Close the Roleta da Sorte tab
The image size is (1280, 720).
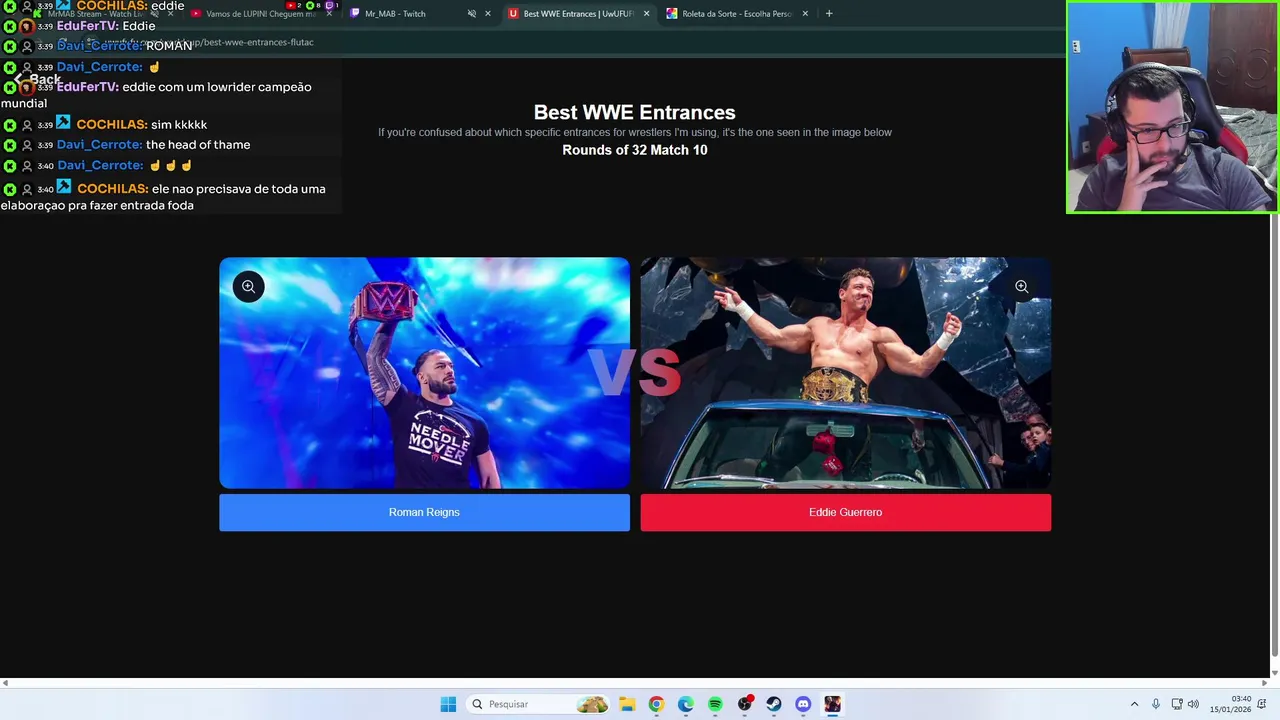click(x=804, y=14)
